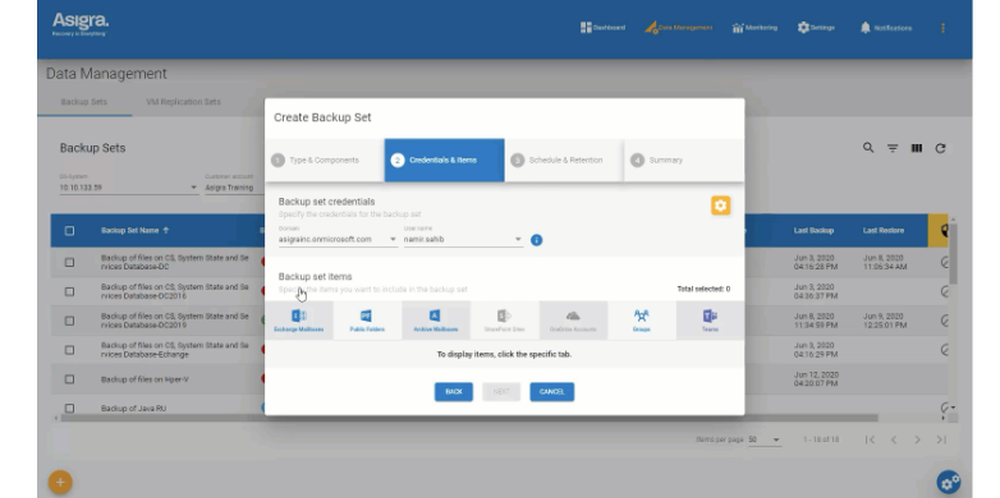This screenshot has width=1000, height=498.
Task: Select the Teams item tab
Action: coord(710,320)
